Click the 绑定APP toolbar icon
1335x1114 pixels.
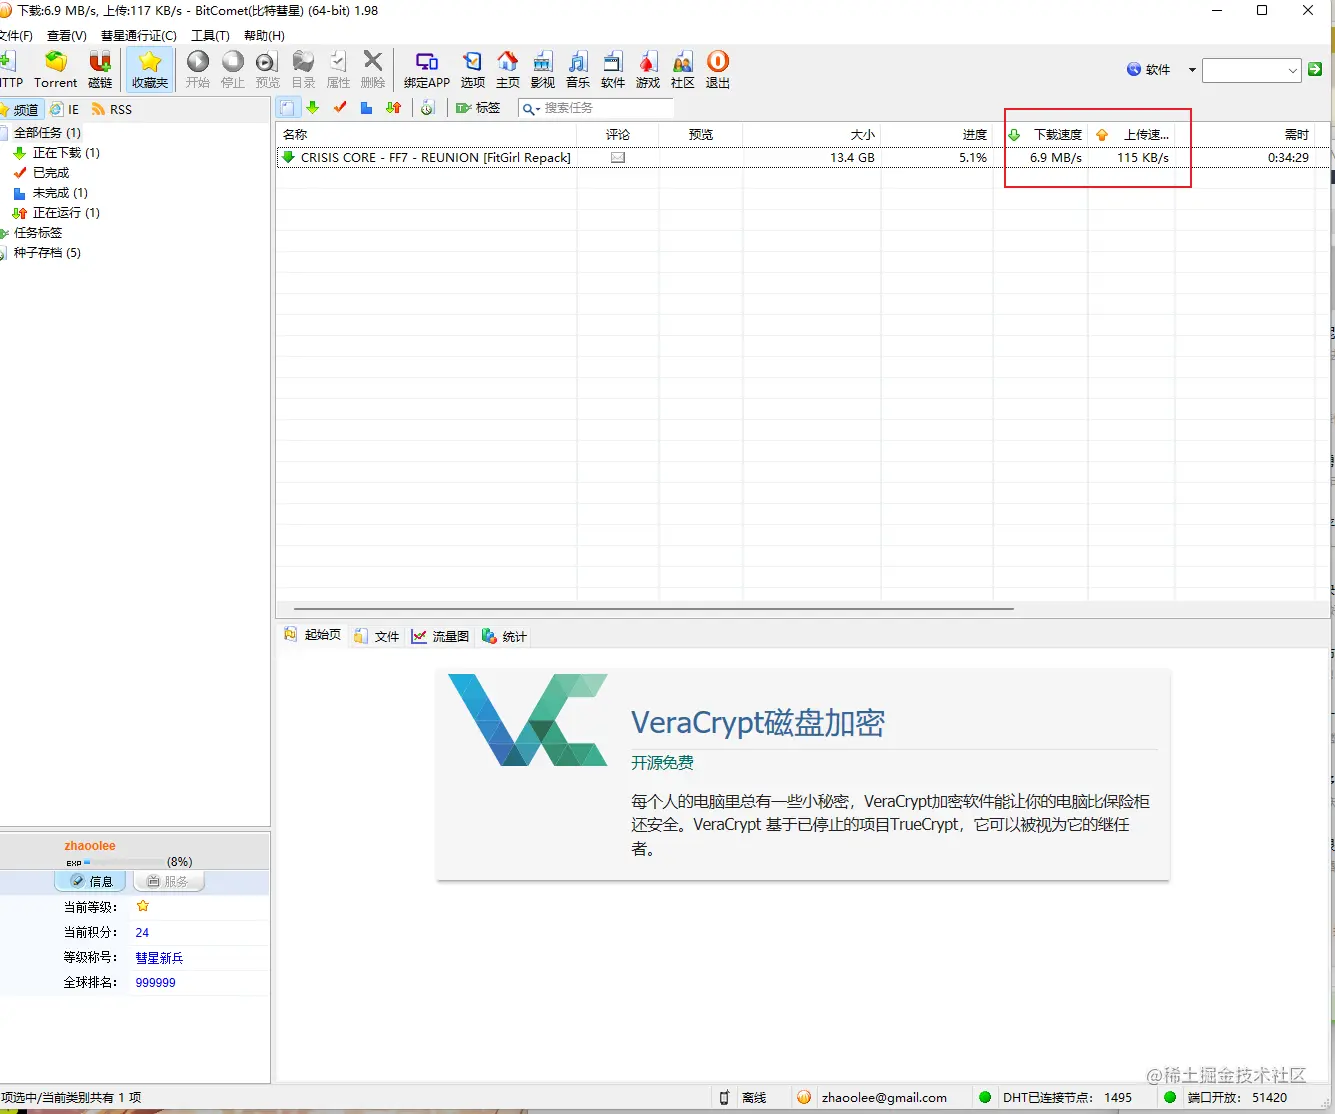coord(427,70)
